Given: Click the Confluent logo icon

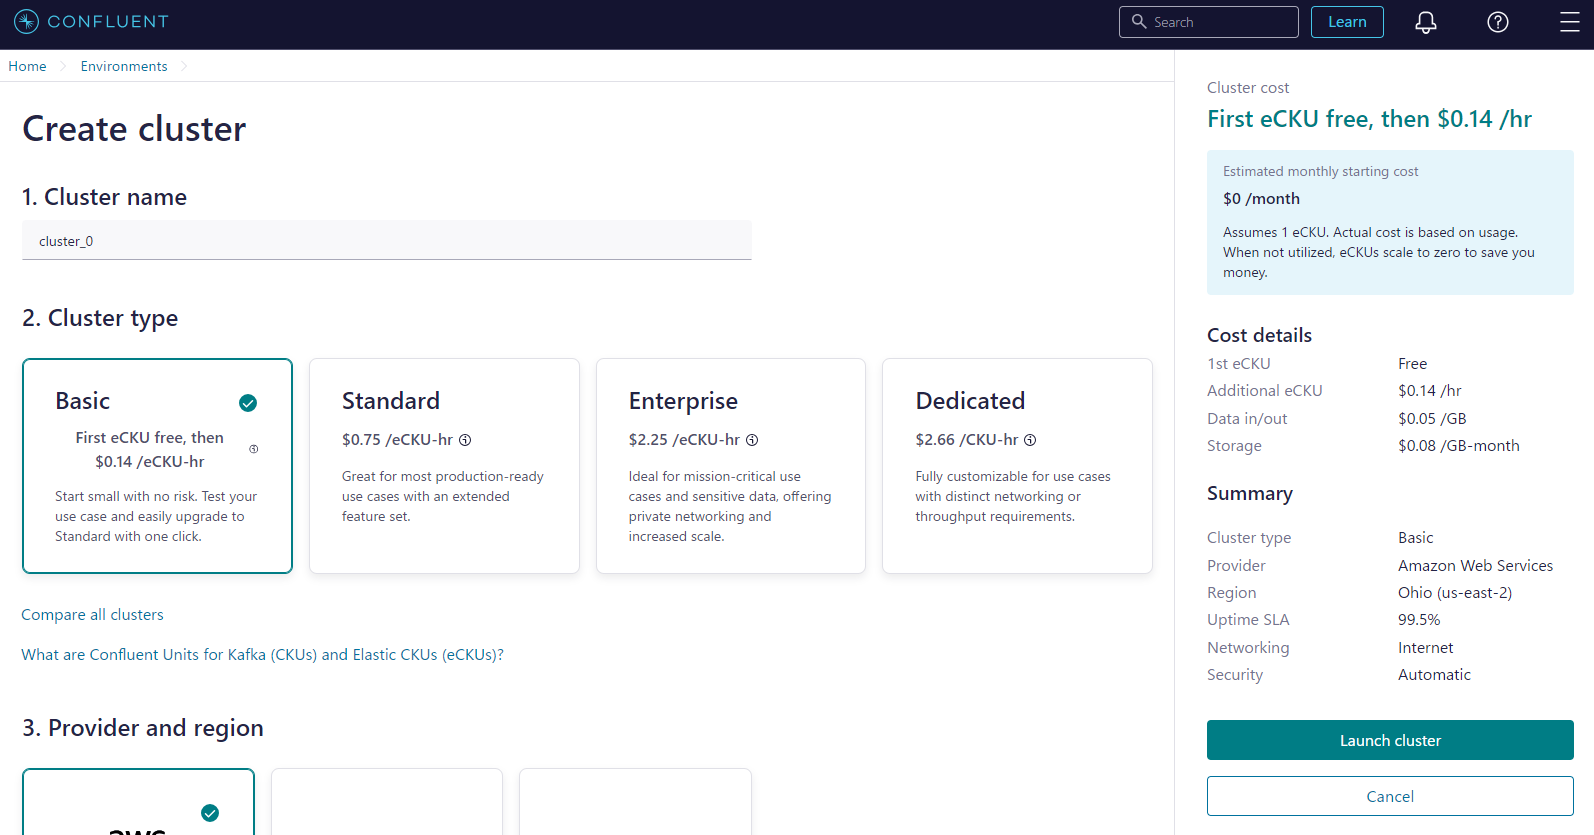Looking at the screenshot, I should point(26,21).
